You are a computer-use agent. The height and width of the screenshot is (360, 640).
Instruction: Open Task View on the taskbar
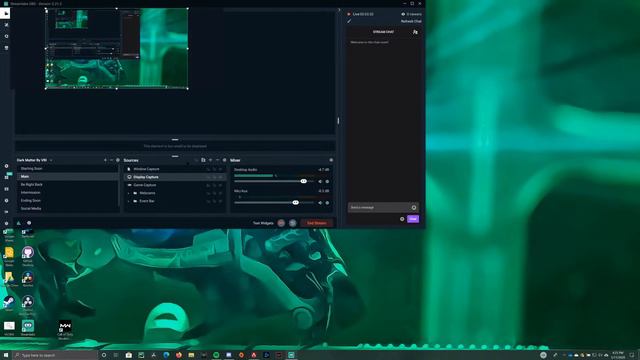tap(116, 355)
